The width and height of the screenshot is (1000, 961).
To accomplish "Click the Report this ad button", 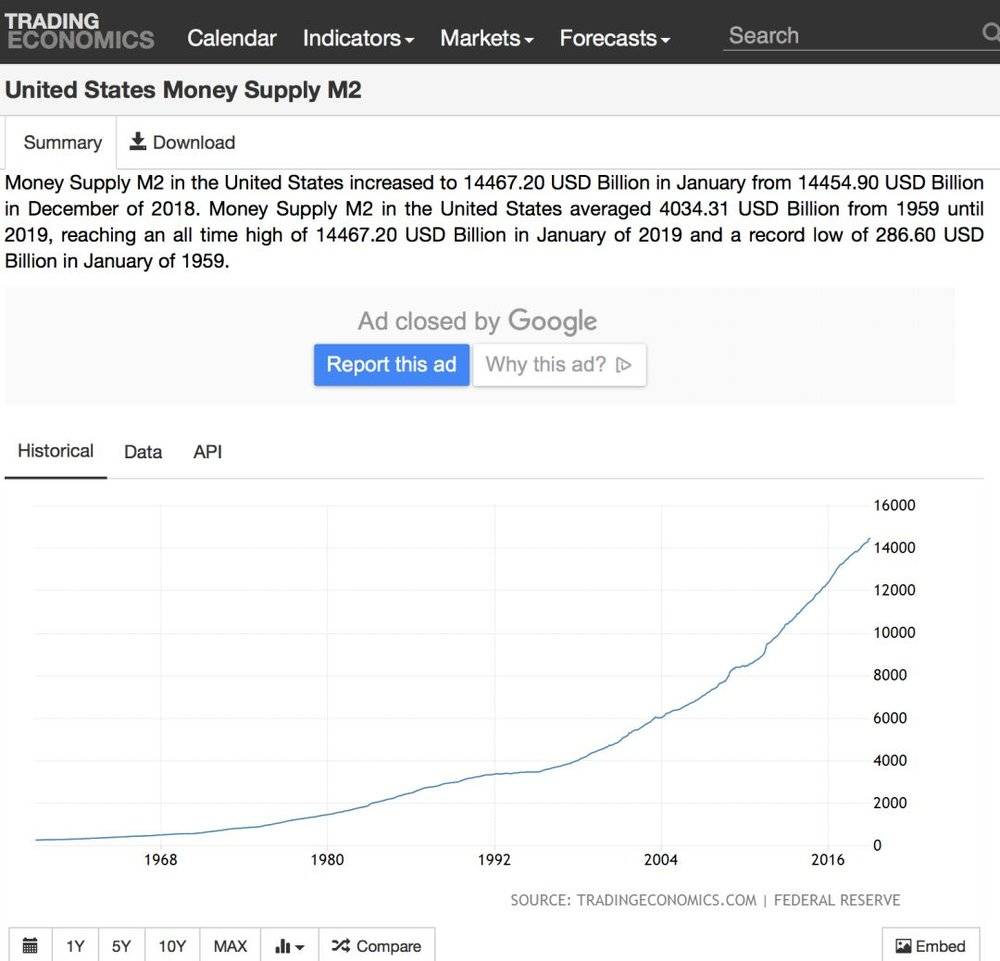I will point(392,365).
